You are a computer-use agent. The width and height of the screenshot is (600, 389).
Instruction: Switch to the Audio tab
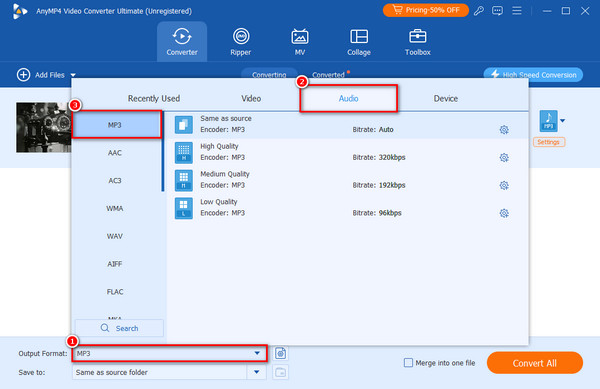click(348, 98)
